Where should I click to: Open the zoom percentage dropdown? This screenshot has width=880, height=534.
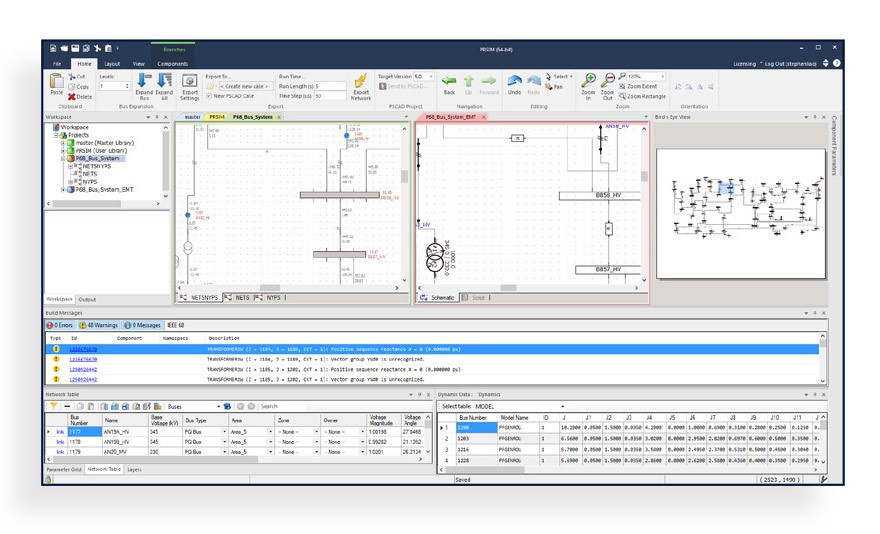point(662,76)
